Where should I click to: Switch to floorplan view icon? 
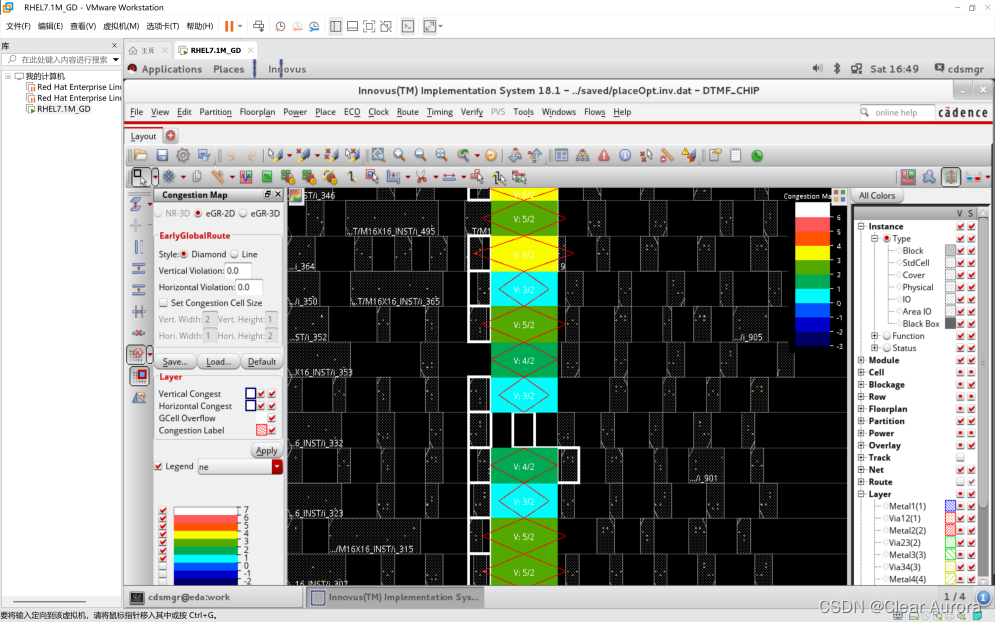click(908, 177)
